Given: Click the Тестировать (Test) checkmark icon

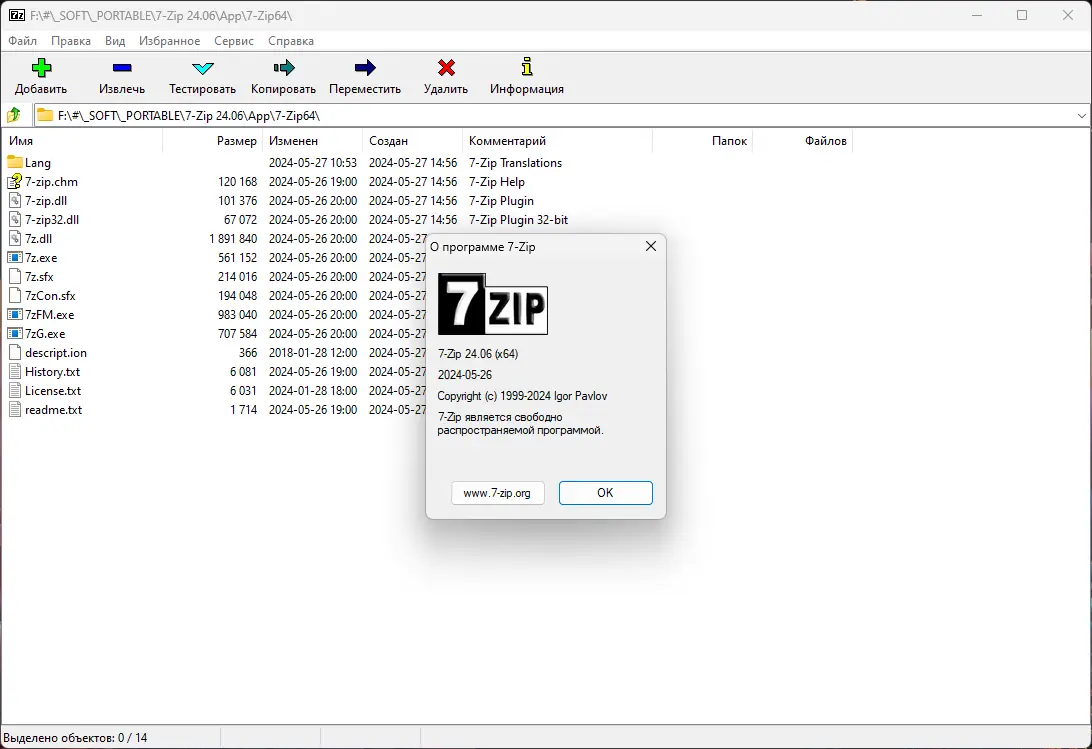Looking at the screenshot, I should 200,67.
